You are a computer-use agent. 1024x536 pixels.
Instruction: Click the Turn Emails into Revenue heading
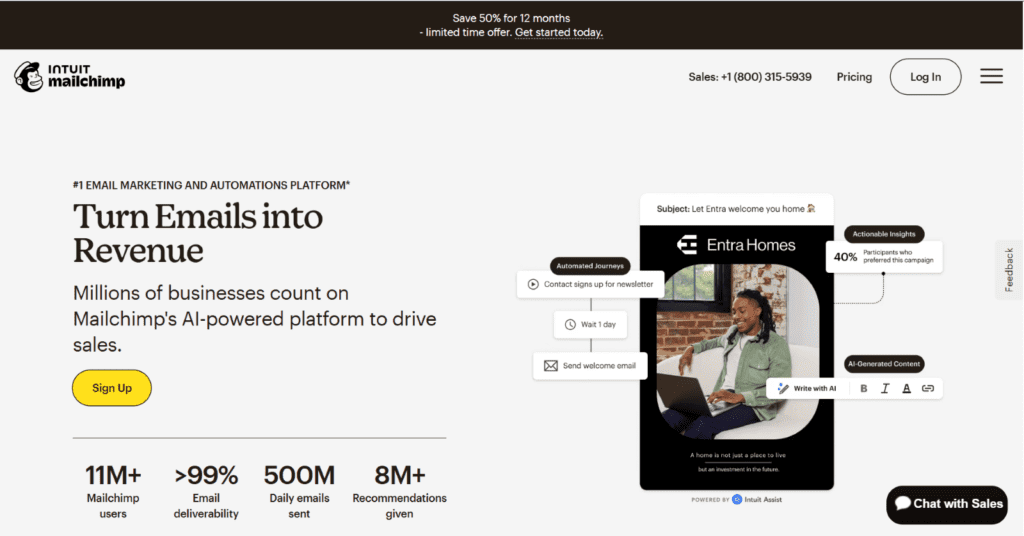coord(198,233)
